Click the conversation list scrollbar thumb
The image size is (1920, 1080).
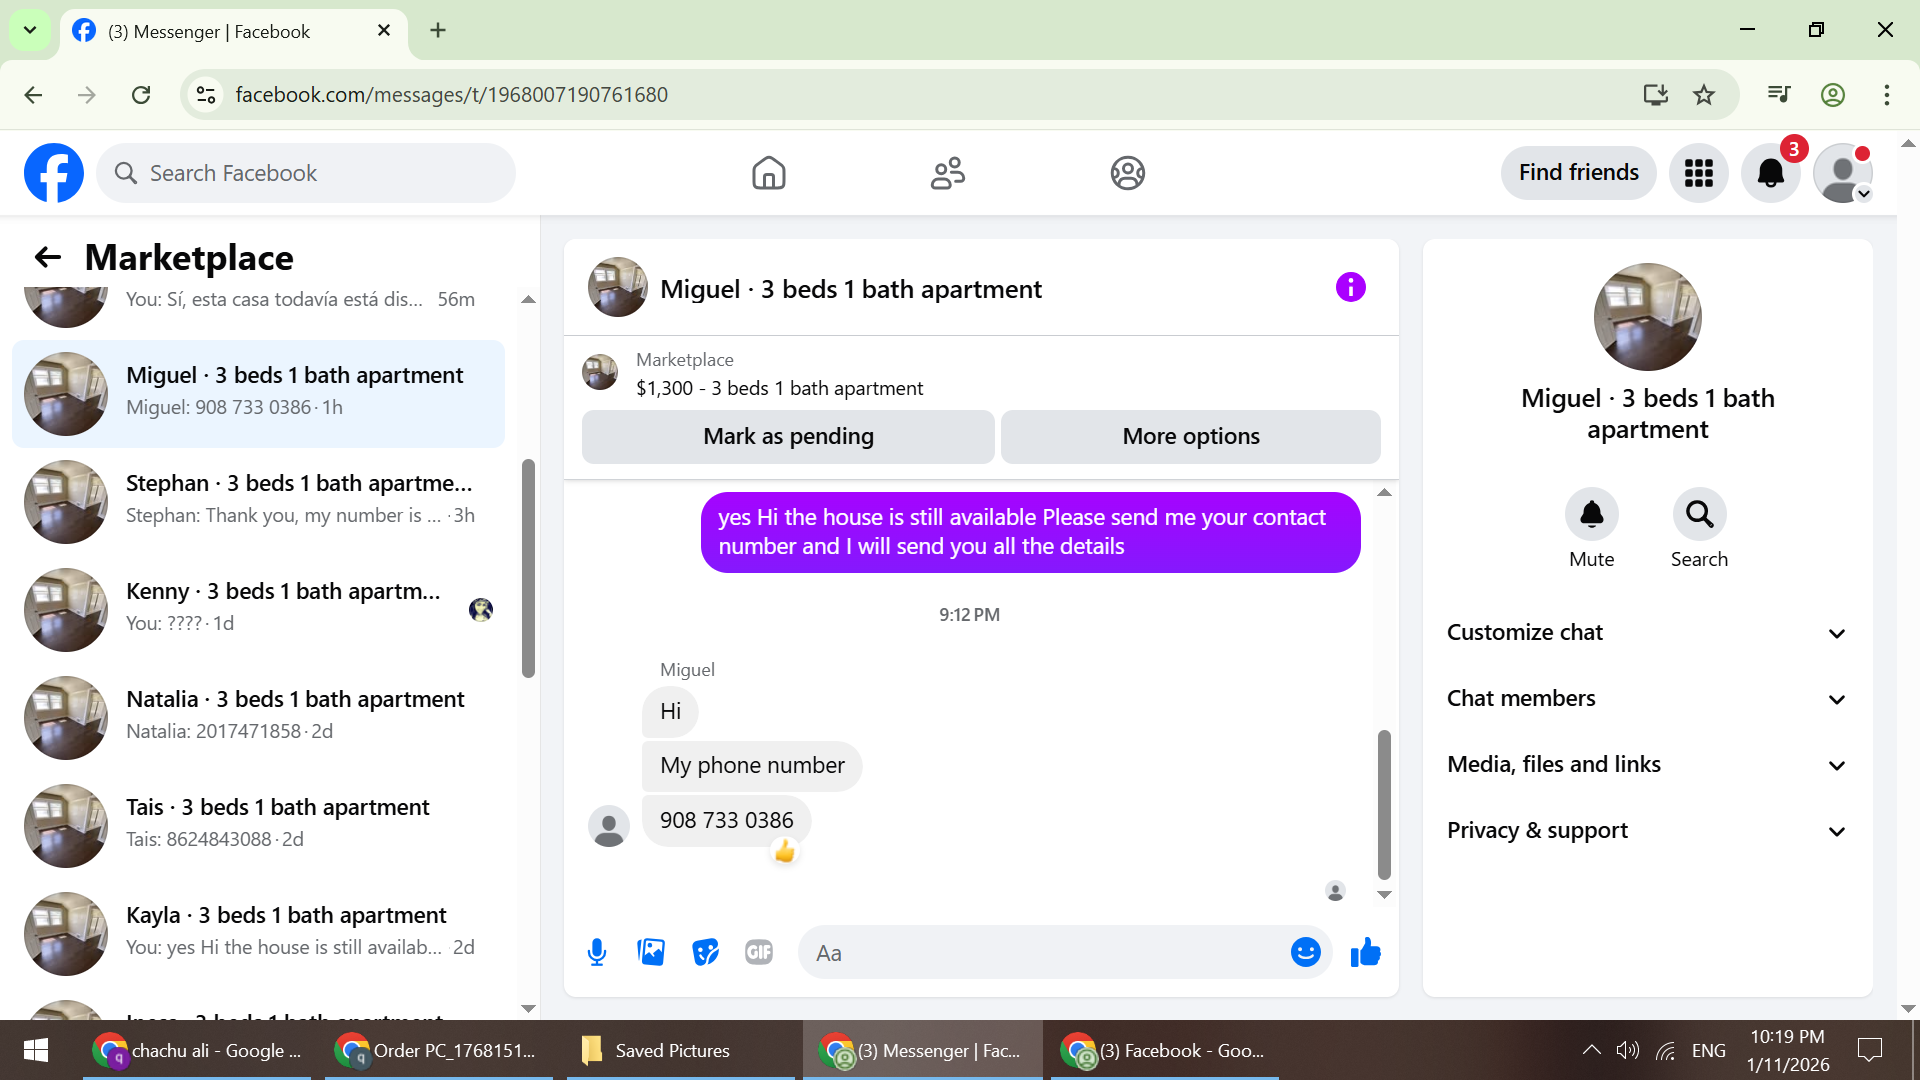(528, 568)
